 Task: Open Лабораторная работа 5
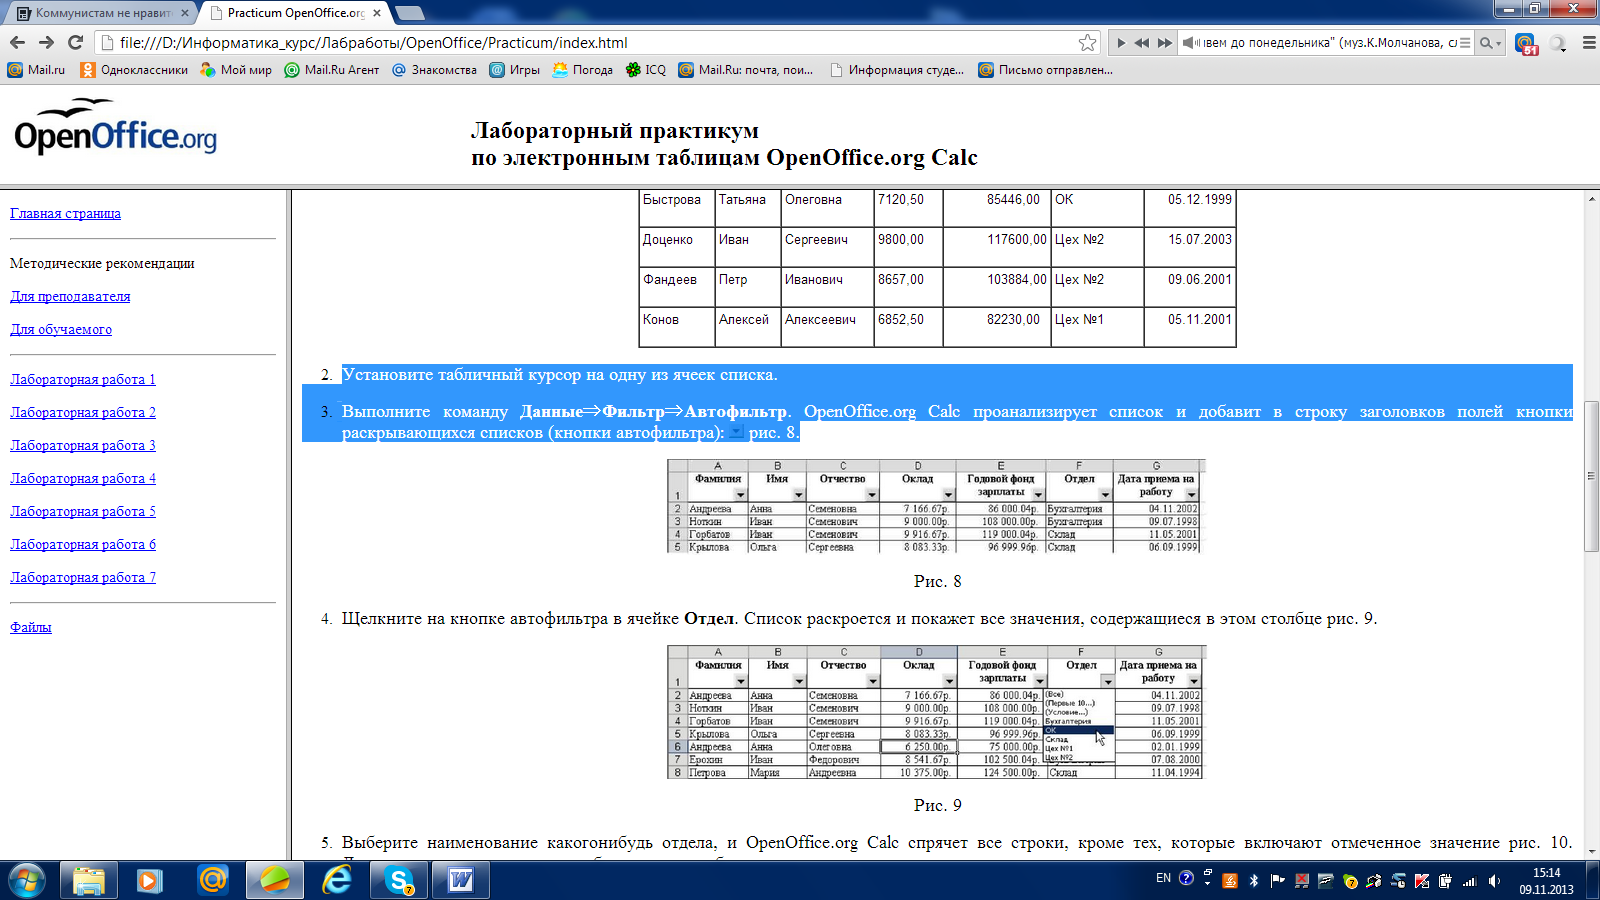tap(83, 511)
